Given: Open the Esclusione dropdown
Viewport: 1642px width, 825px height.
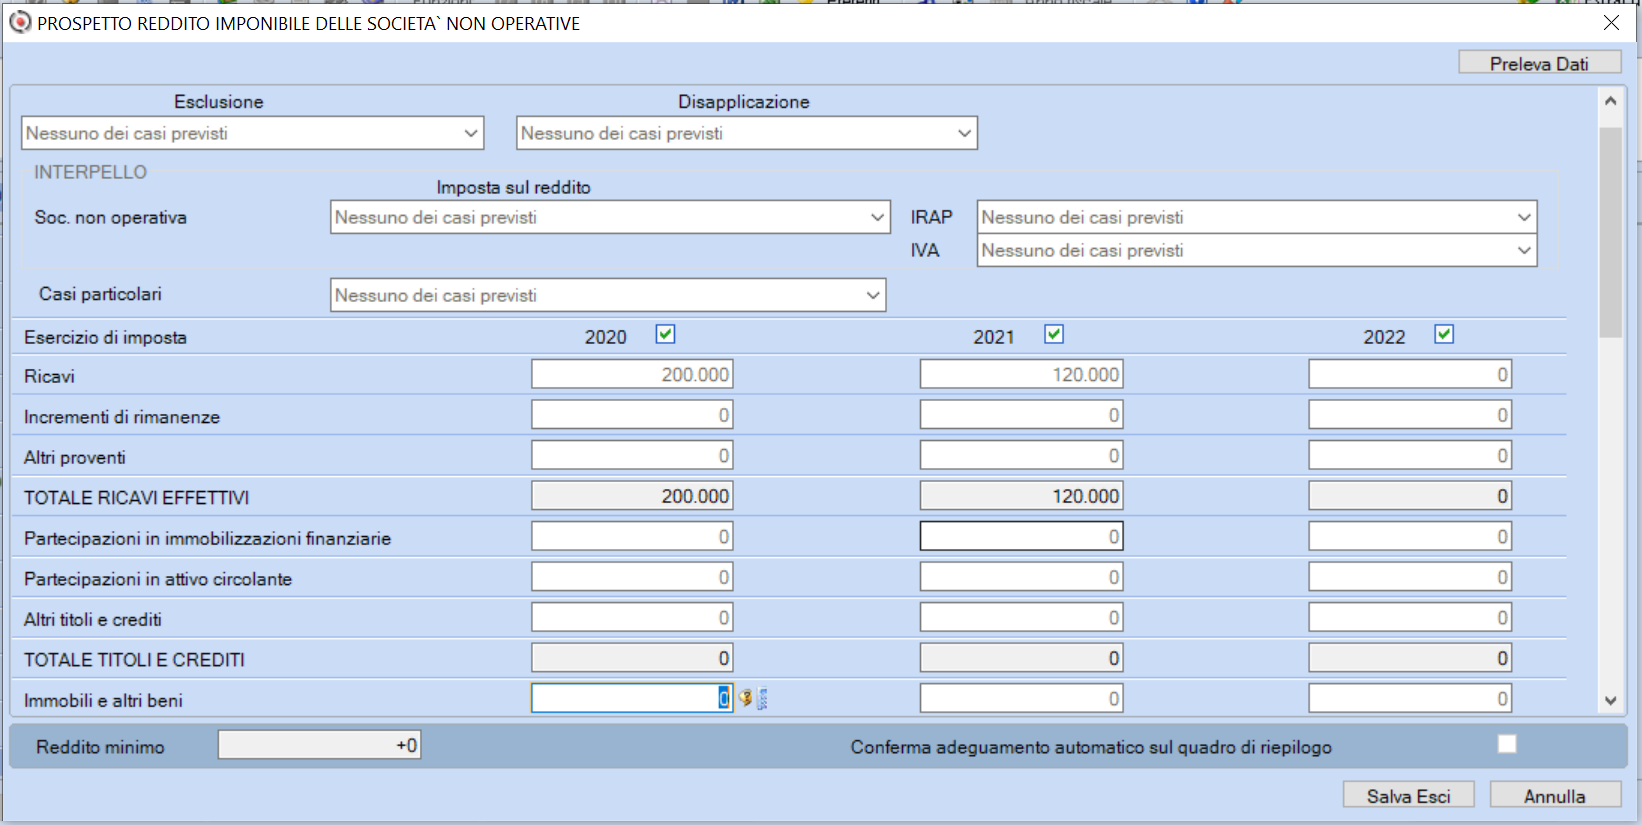Looking at the screenshot, I should point(252,133).
